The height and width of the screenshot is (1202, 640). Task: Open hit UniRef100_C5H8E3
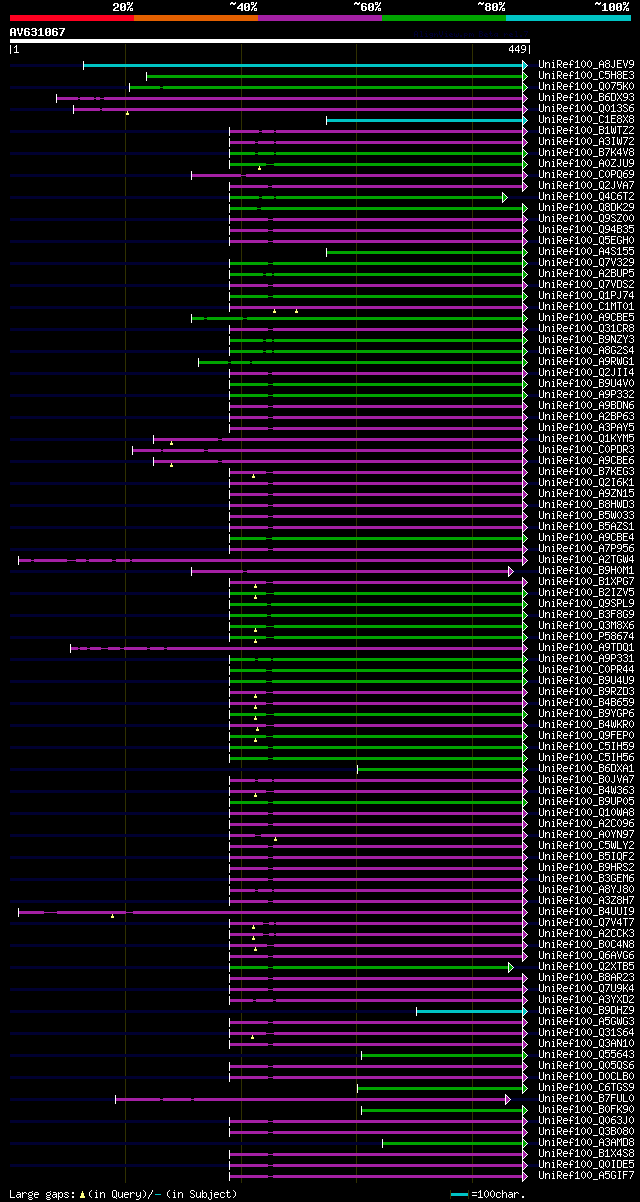586,76
